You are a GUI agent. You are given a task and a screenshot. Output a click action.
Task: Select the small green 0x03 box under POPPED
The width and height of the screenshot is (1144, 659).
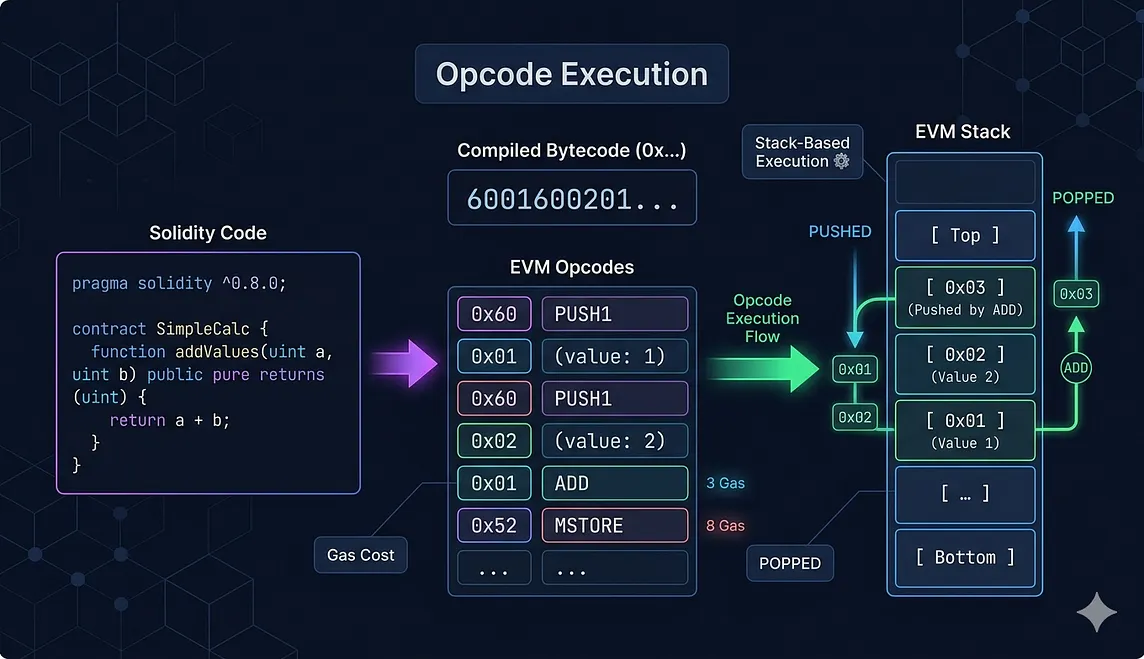pyautogui.click(x=1076, y=294)
